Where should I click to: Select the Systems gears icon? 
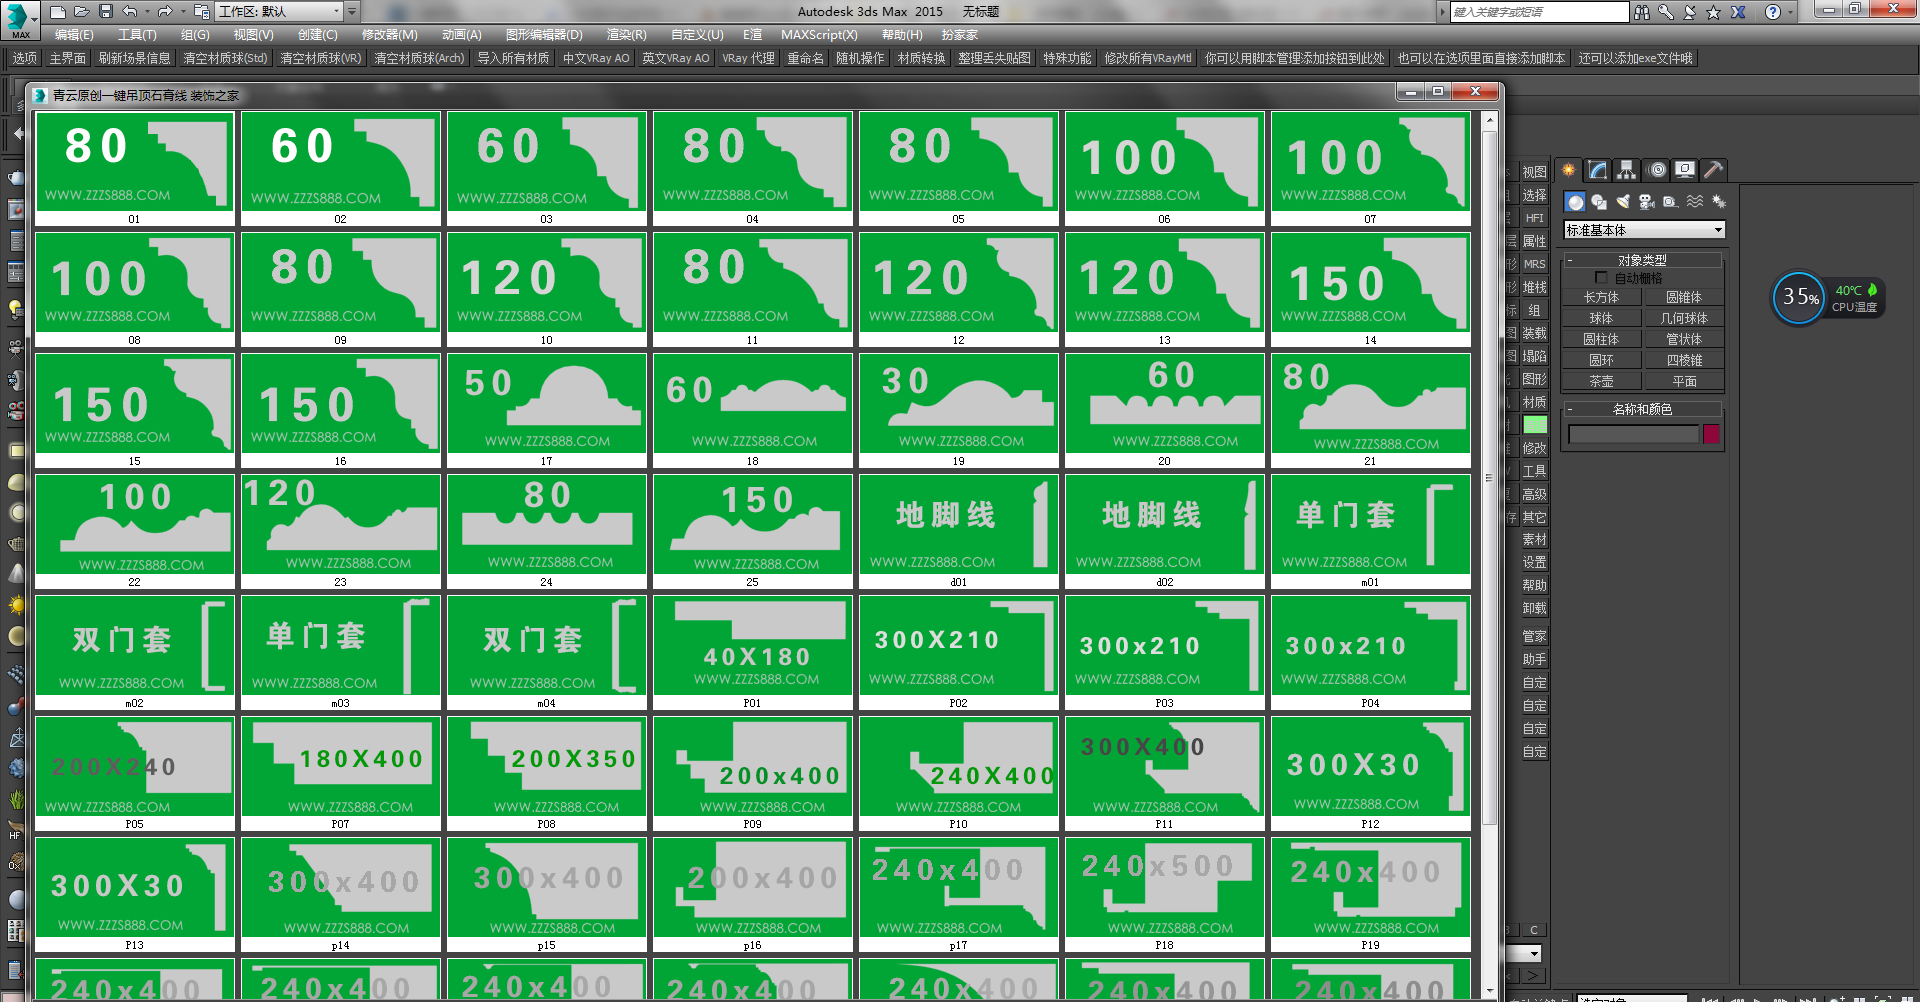pyautogui.click(x=1719, y=202)
